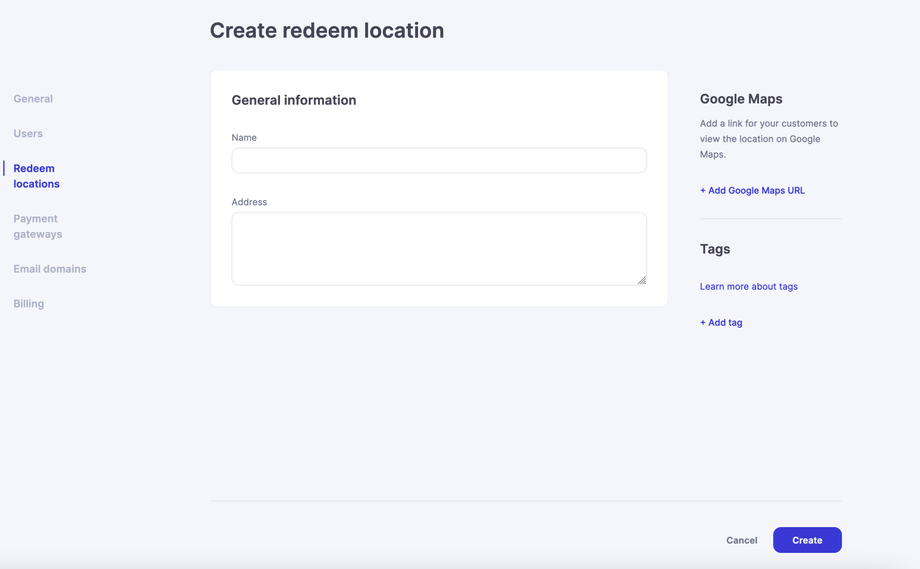Screen dimensions: 920x569
Task: Click the + Add tag link
Action: [x=721, y=323]
